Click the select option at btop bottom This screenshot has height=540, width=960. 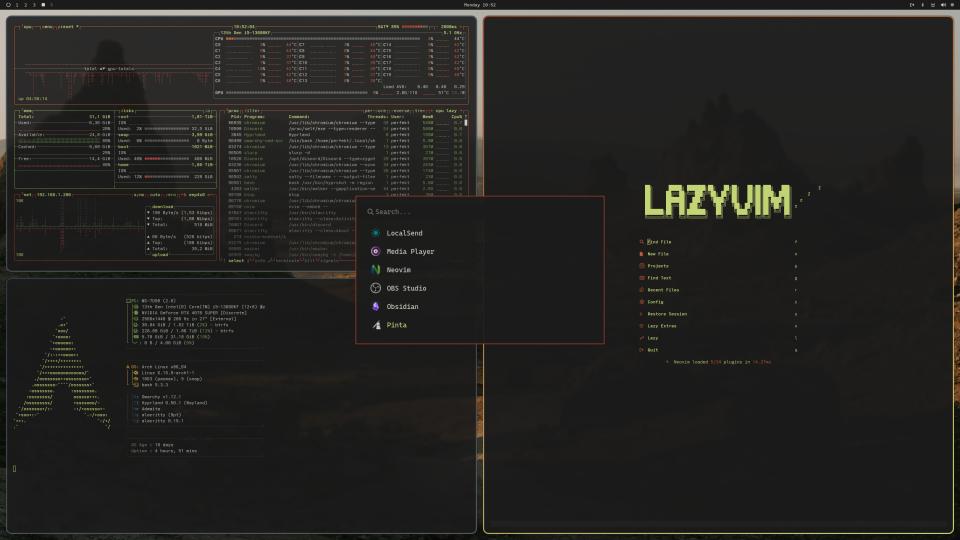236,261
